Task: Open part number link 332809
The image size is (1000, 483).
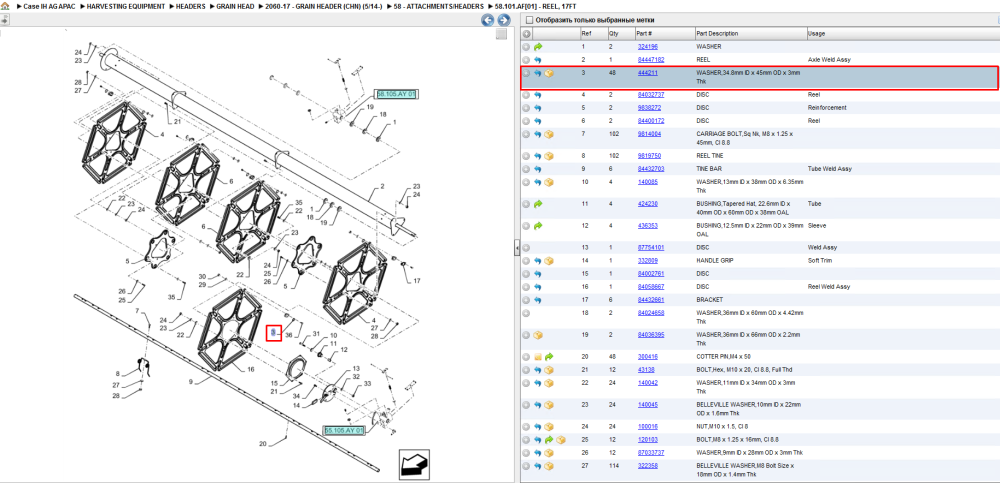Action: (x=647, y=260)
